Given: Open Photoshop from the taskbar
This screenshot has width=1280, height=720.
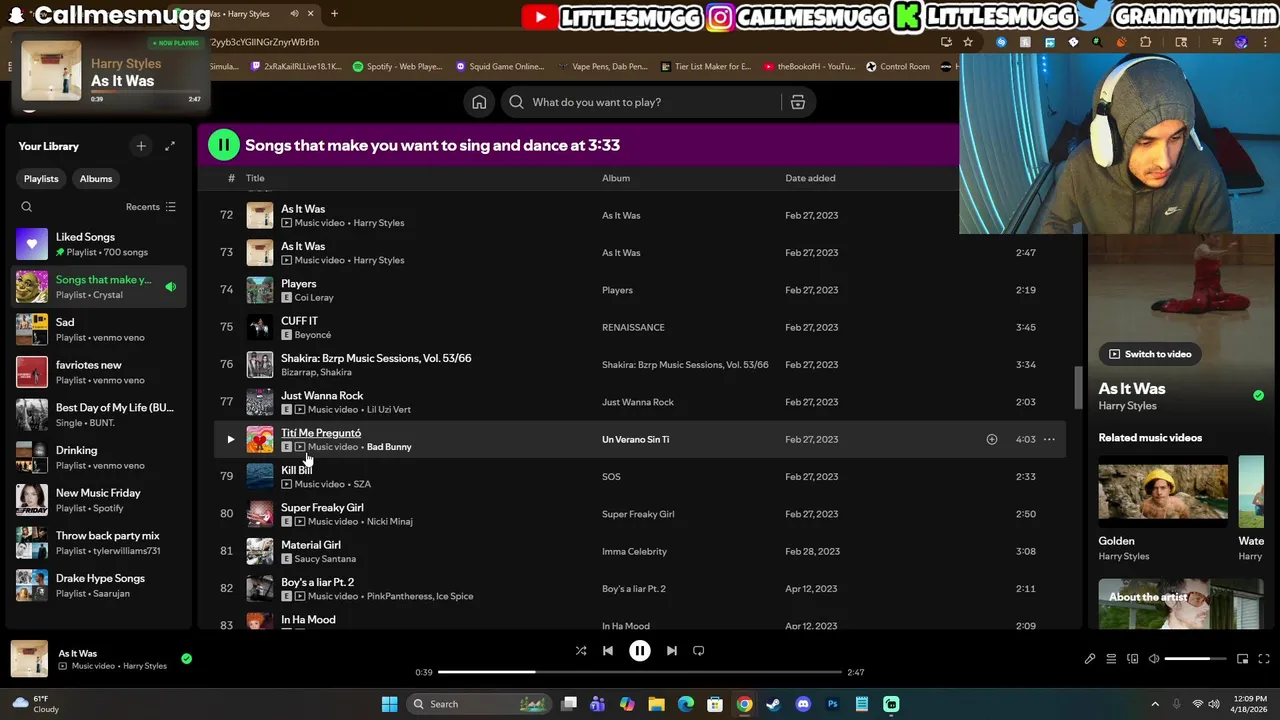Looking at the screenshot, I should pos(832,704).
